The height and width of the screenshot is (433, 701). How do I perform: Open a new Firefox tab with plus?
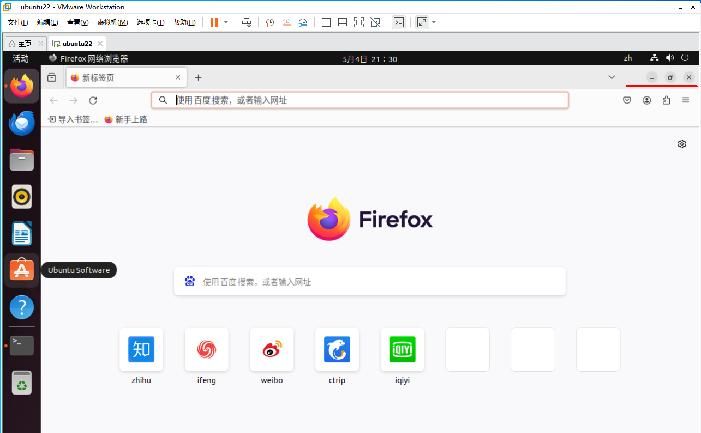pos(198,77)
